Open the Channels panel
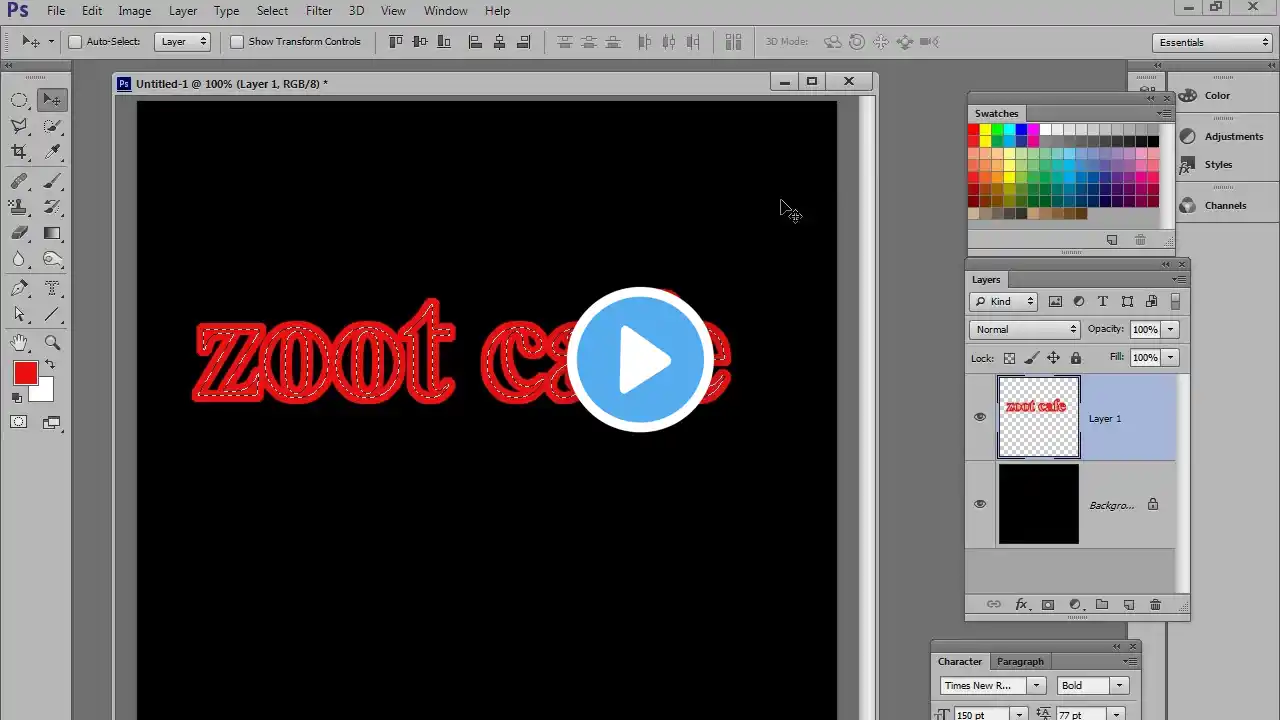The height and width of the screenshot is (720, 1280). pyautogui.click(x=1213, y=205)
